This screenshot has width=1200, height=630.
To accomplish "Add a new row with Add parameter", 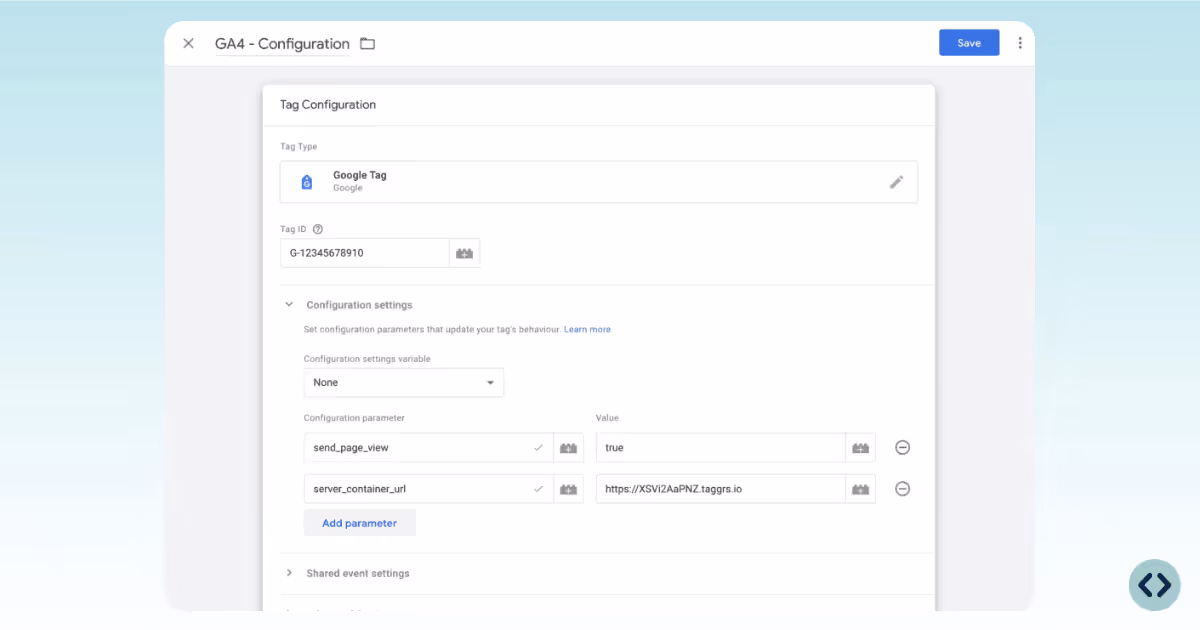I will [360, 523].
